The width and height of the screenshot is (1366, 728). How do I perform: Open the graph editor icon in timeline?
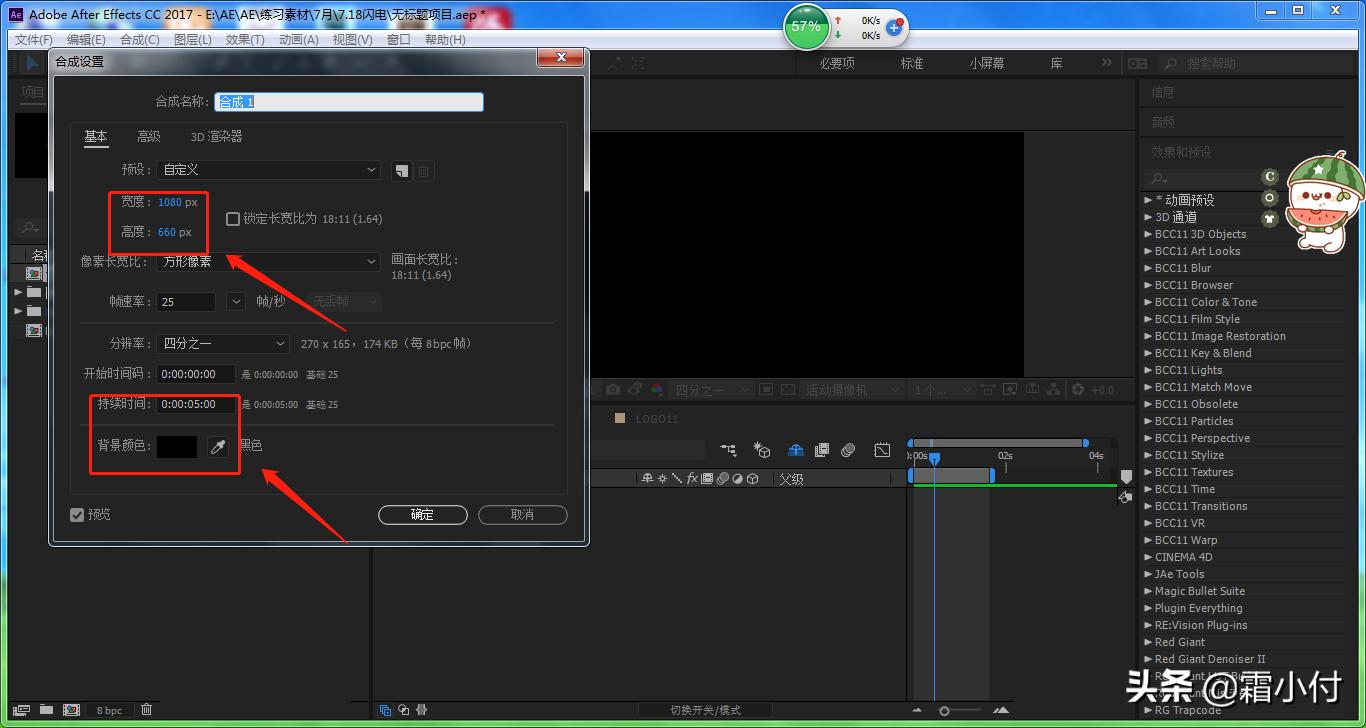point(881,451)
